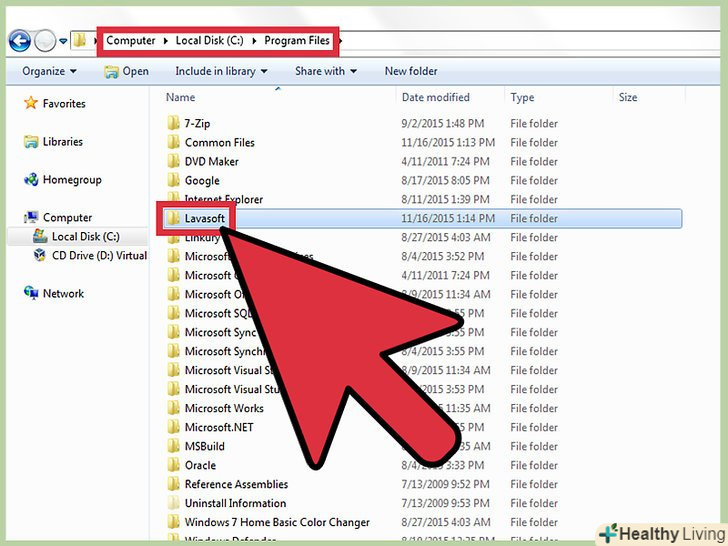Select Local Disk (C:) in the breadcrumb
Viewport: 728px width, 546px height.
point(209,40)
